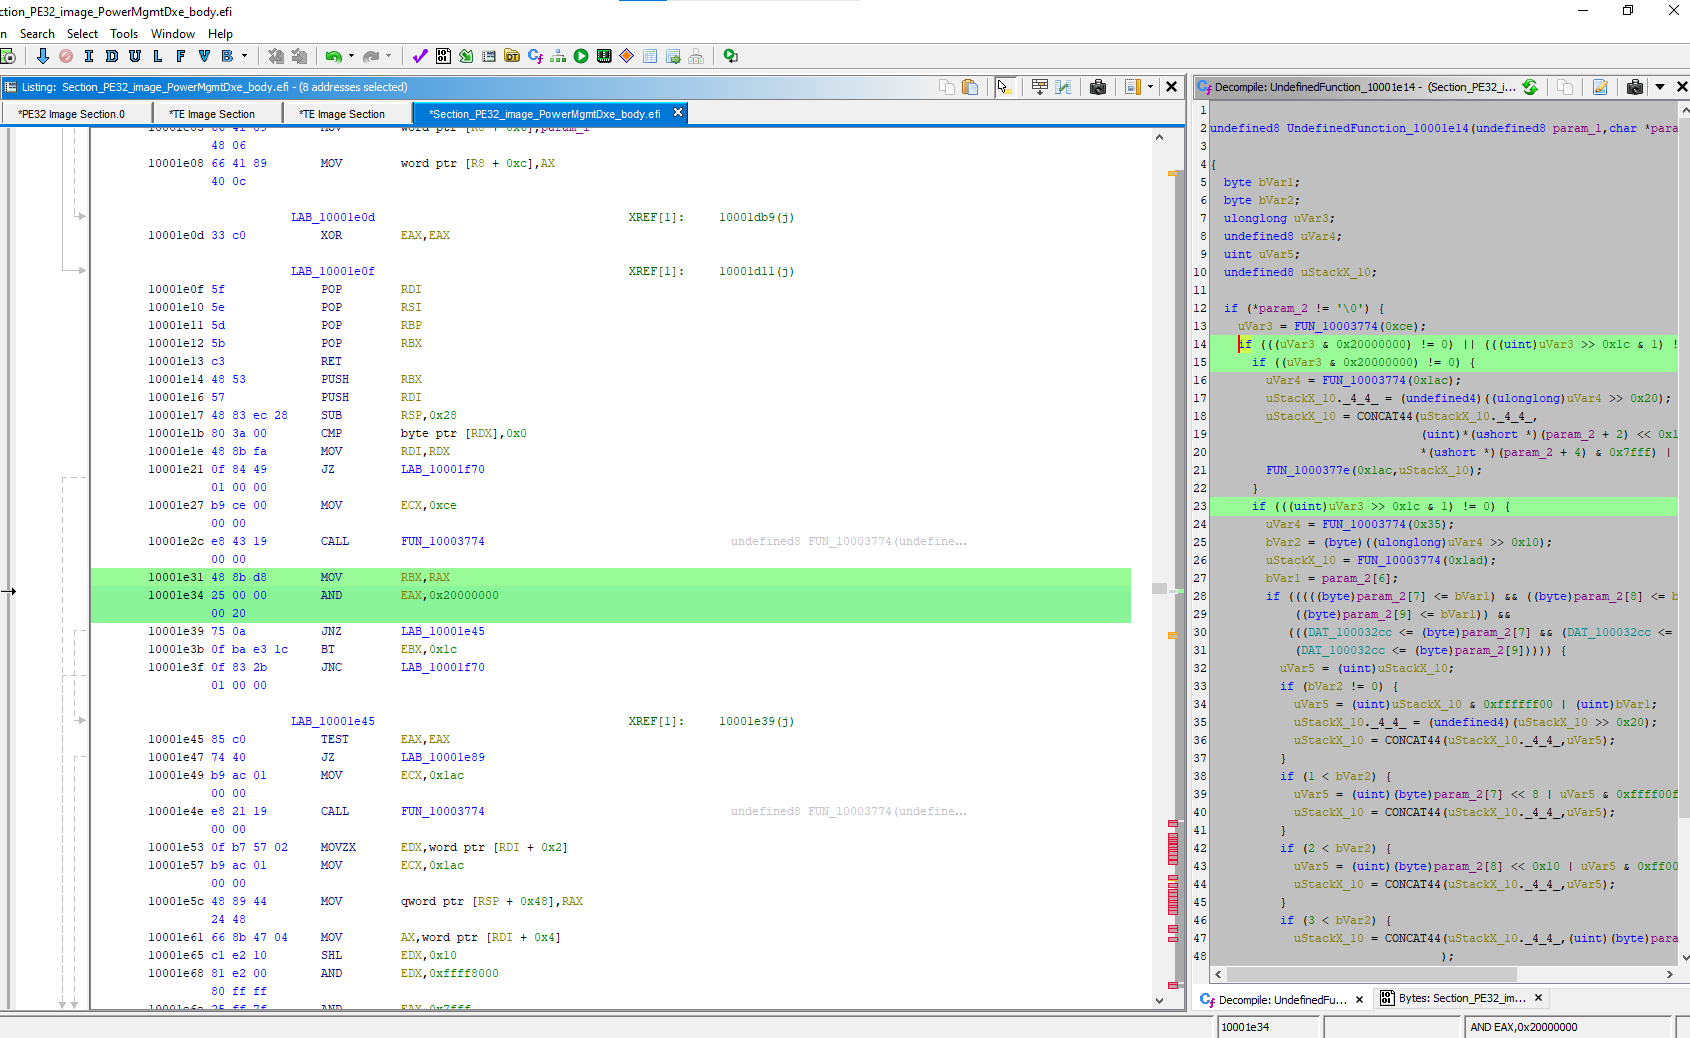Jump to next Data (D) icon
The width and height of the screenshot is (1690, 1038).
point(112,56)
